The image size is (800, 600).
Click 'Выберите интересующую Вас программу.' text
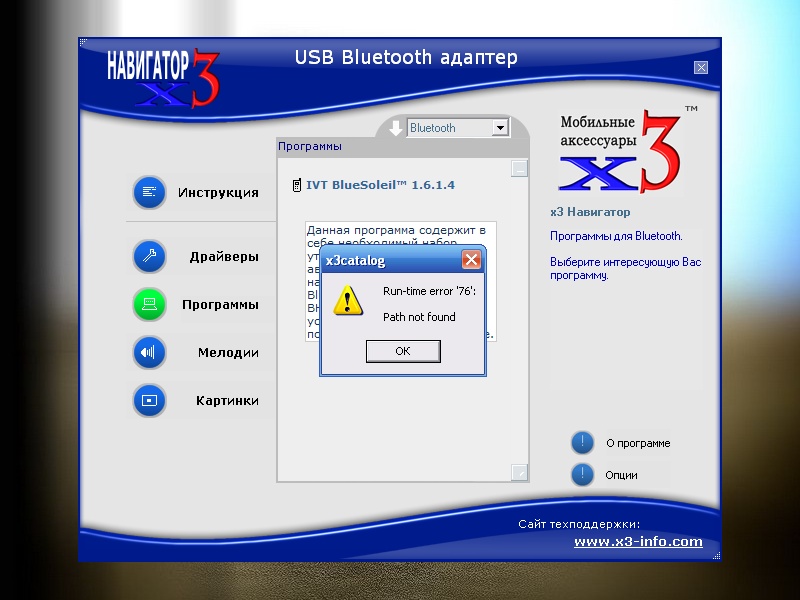[626, 268]
